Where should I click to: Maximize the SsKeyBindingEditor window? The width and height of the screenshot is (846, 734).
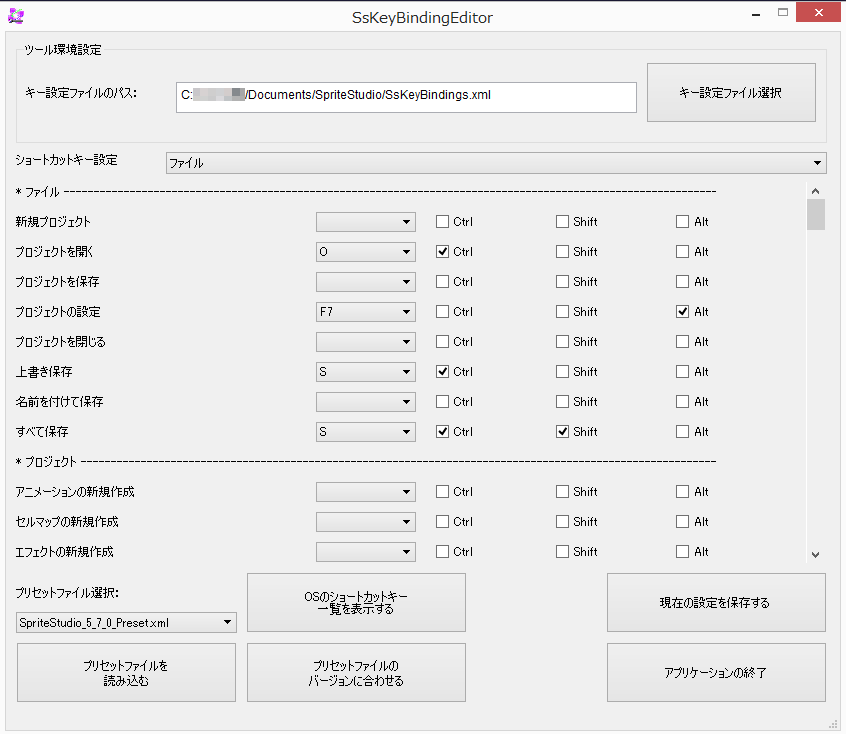coord(783,13)
